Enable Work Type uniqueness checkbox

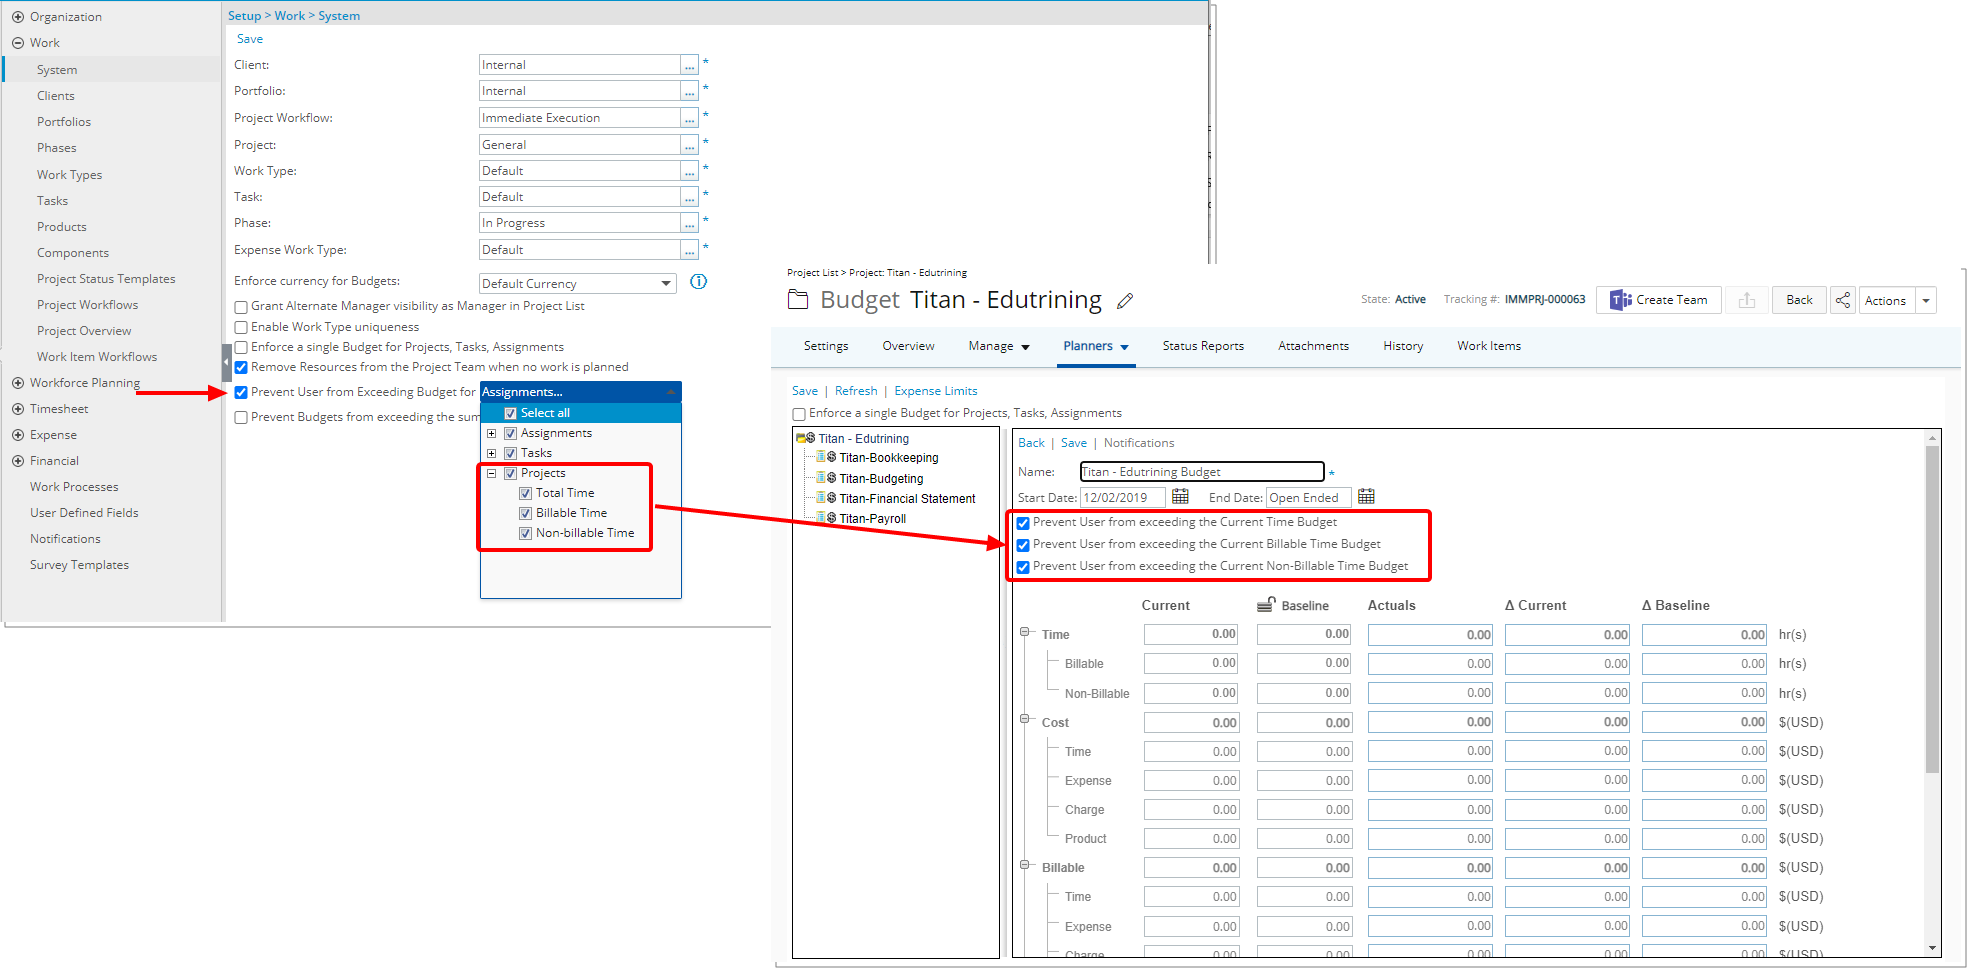click(241, 328)
